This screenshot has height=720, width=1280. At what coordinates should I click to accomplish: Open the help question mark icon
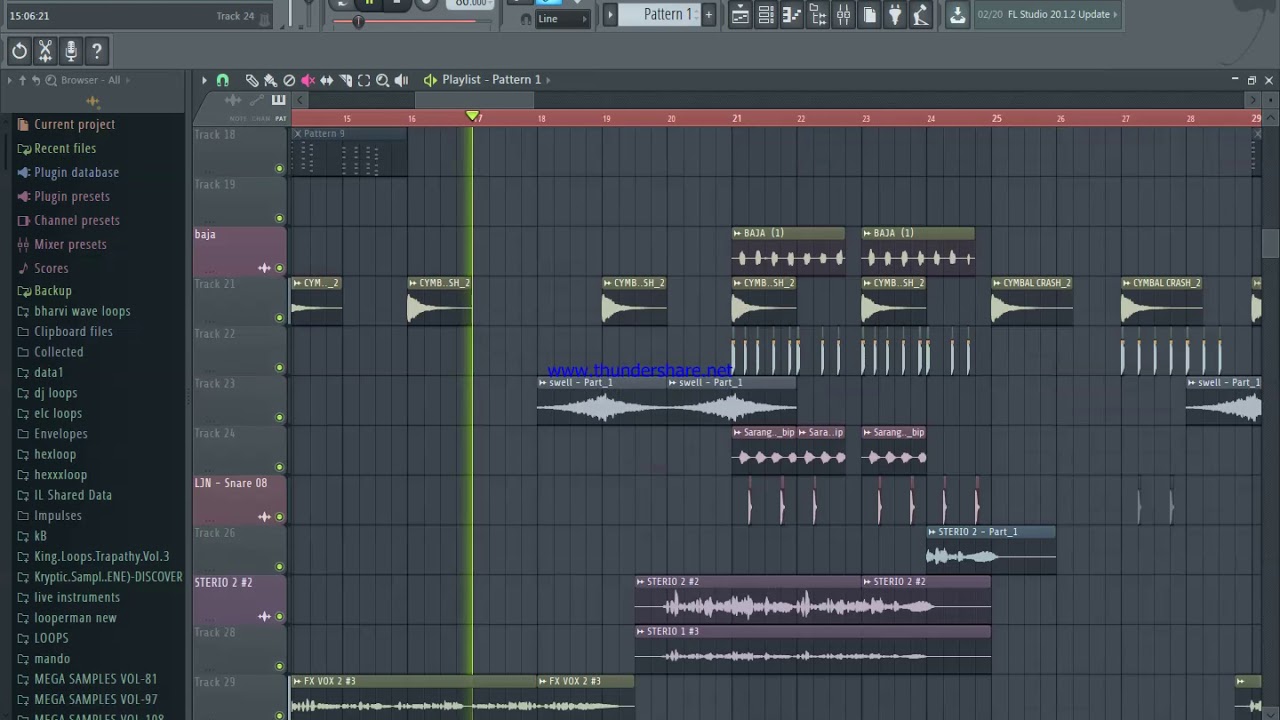97,51
